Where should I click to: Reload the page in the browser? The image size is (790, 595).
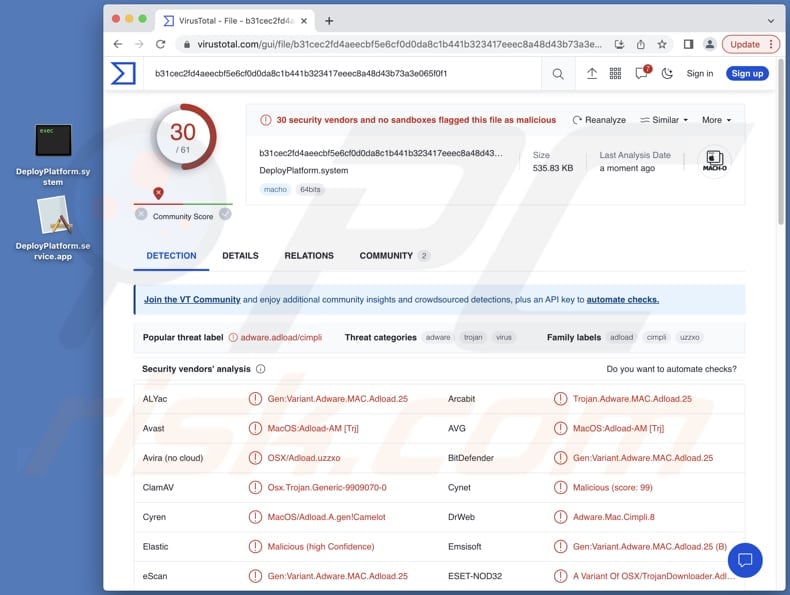click(x=161, y=44)
